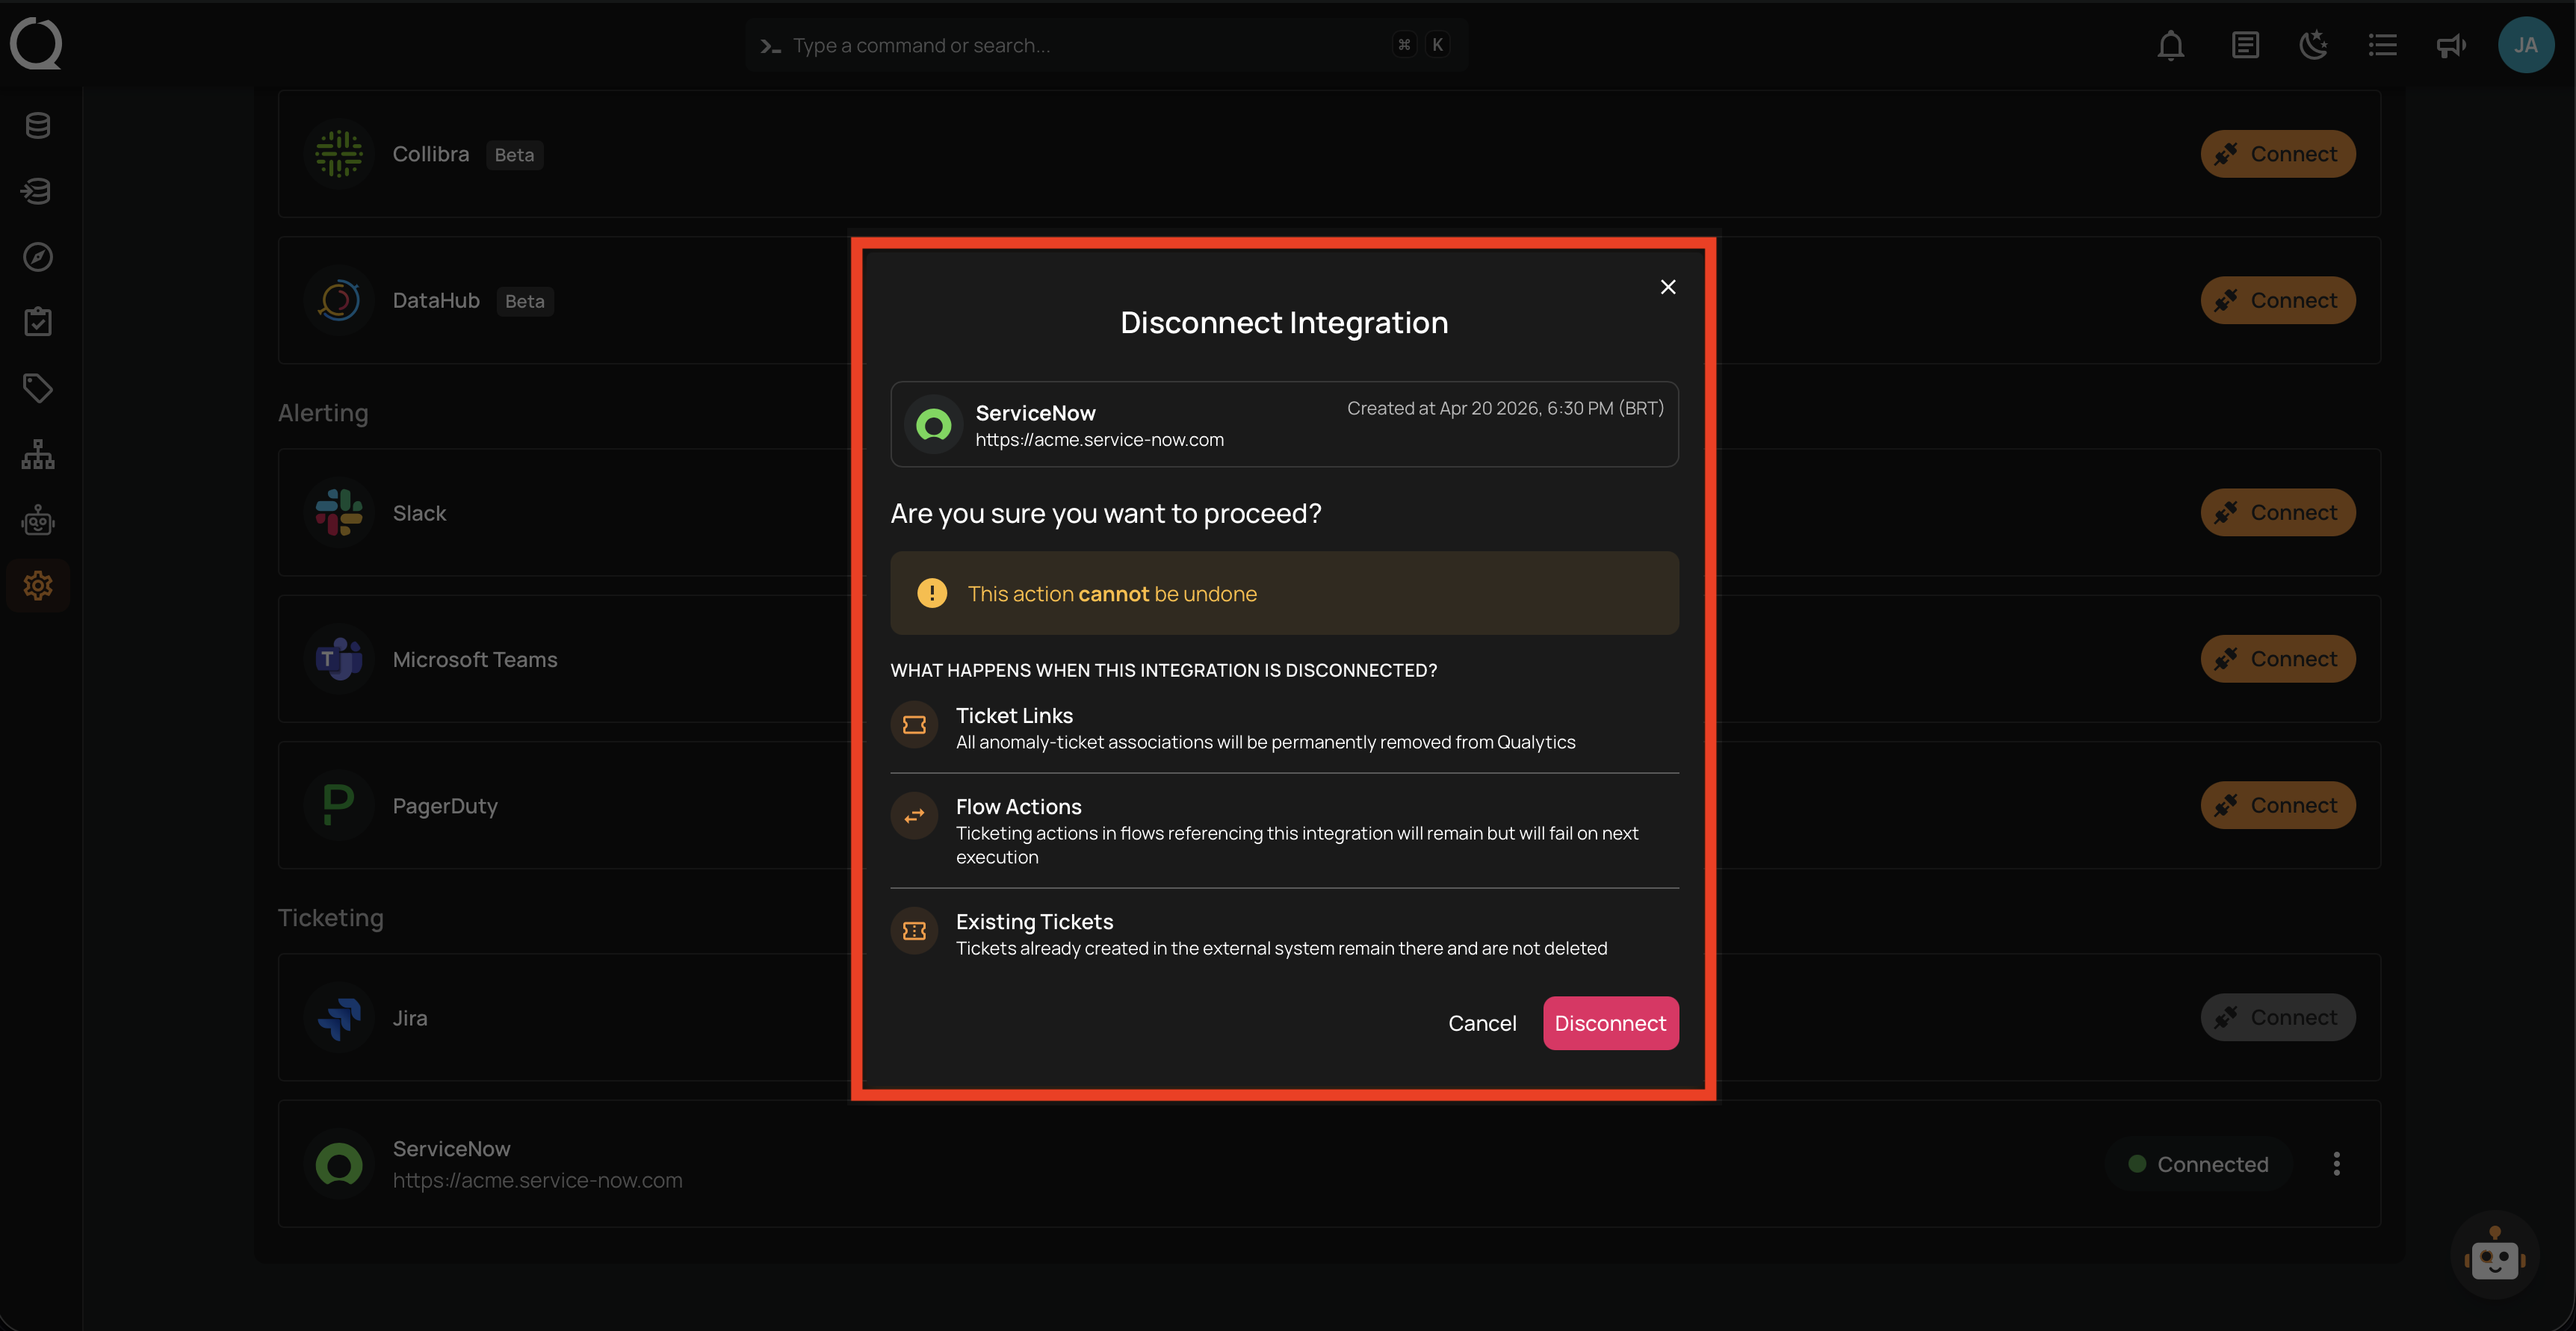Click Connect for Microsoft Teams
Screen dimensions: 2576x1331
click(2278, 659)
